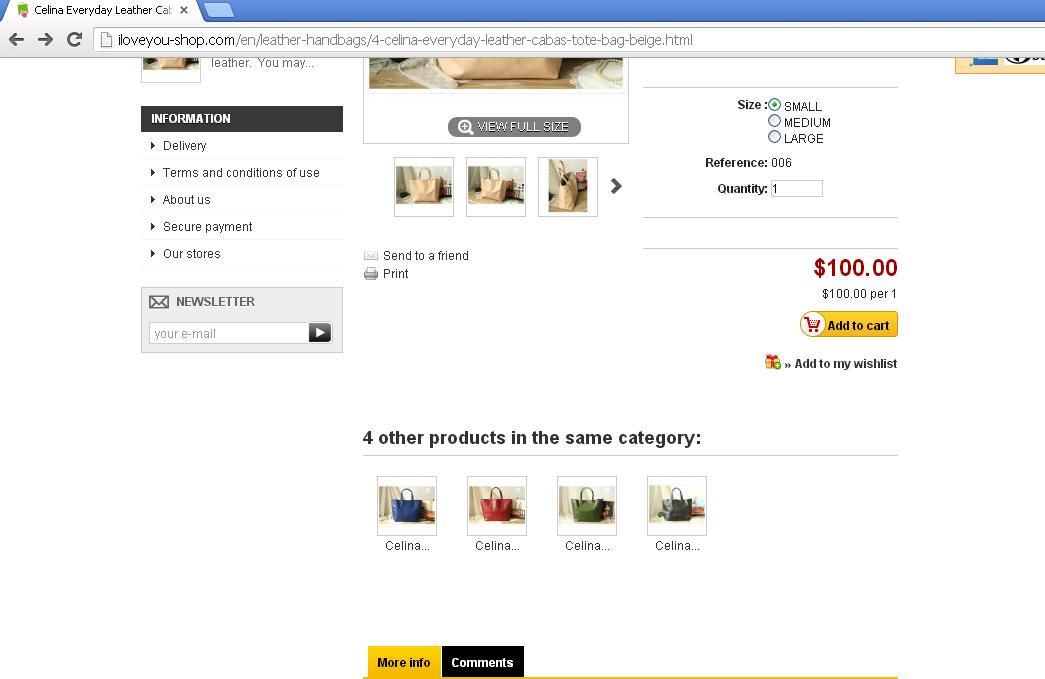Submit newsletter email with arrow button
The image size is (1045, 679).
pyautogui.click(x=320, y=333)
